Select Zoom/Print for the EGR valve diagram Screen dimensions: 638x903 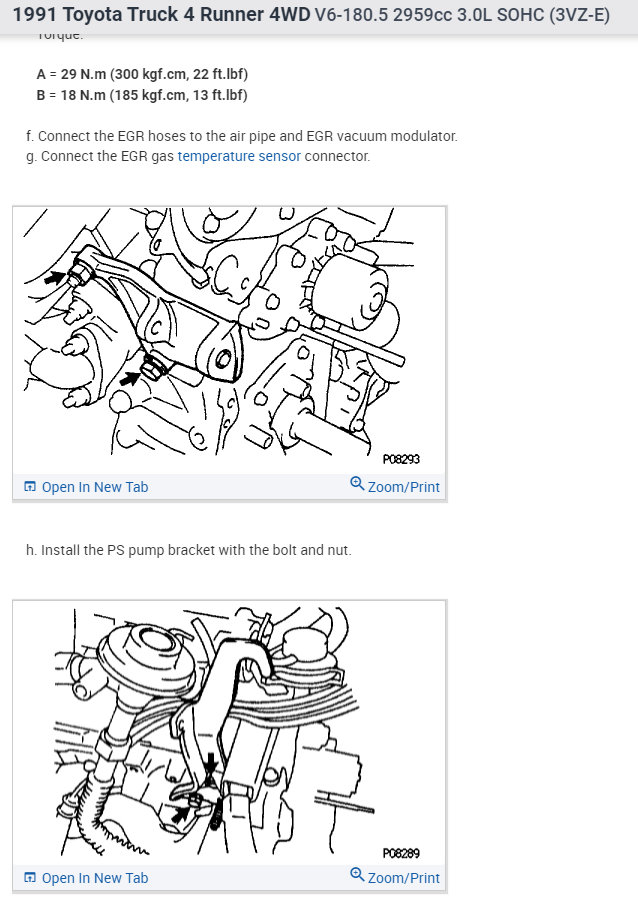[x=395, y=877]
